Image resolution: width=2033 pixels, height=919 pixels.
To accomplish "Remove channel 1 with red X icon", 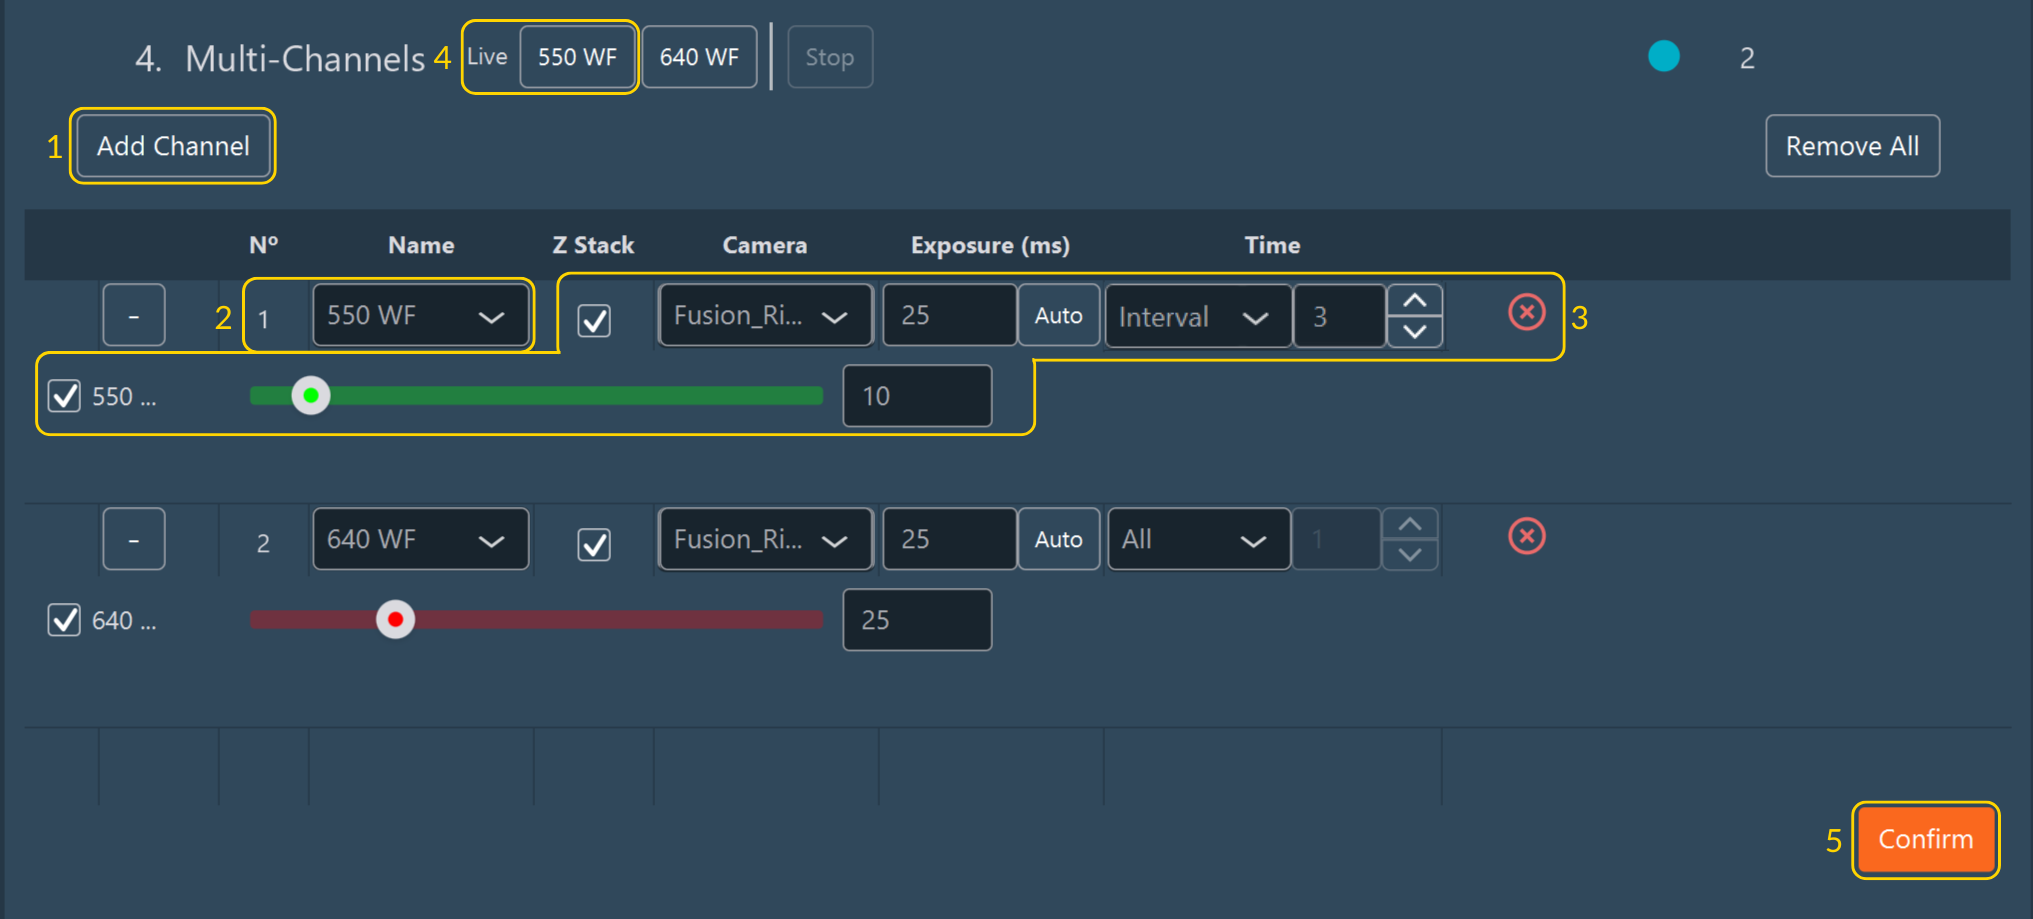I will (1526, 313).
